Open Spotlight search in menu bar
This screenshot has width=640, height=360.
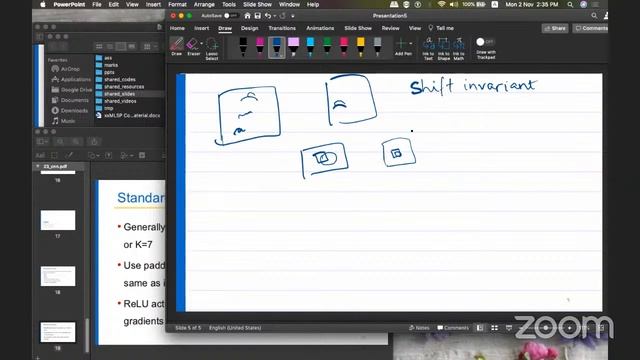pos(570,4)
